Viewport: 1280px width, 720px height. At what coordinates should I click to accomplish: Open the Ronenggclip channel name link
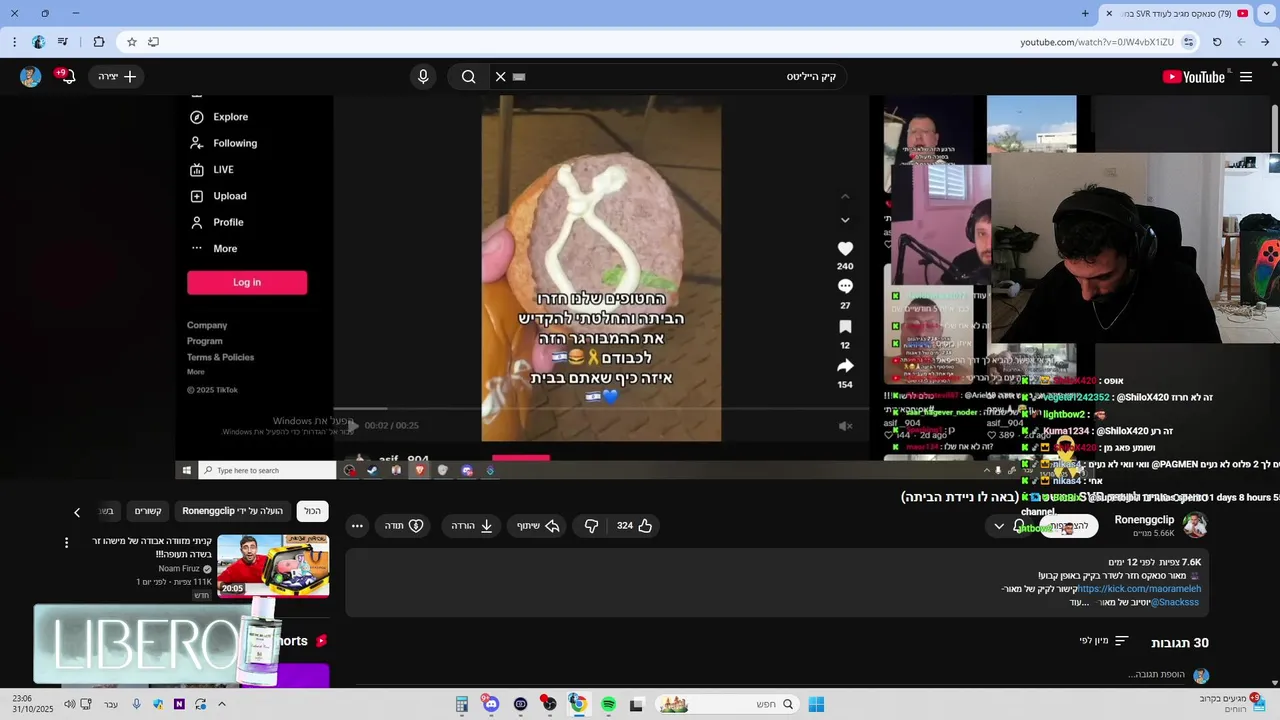pyautogui.click(x=1144, y=520)
